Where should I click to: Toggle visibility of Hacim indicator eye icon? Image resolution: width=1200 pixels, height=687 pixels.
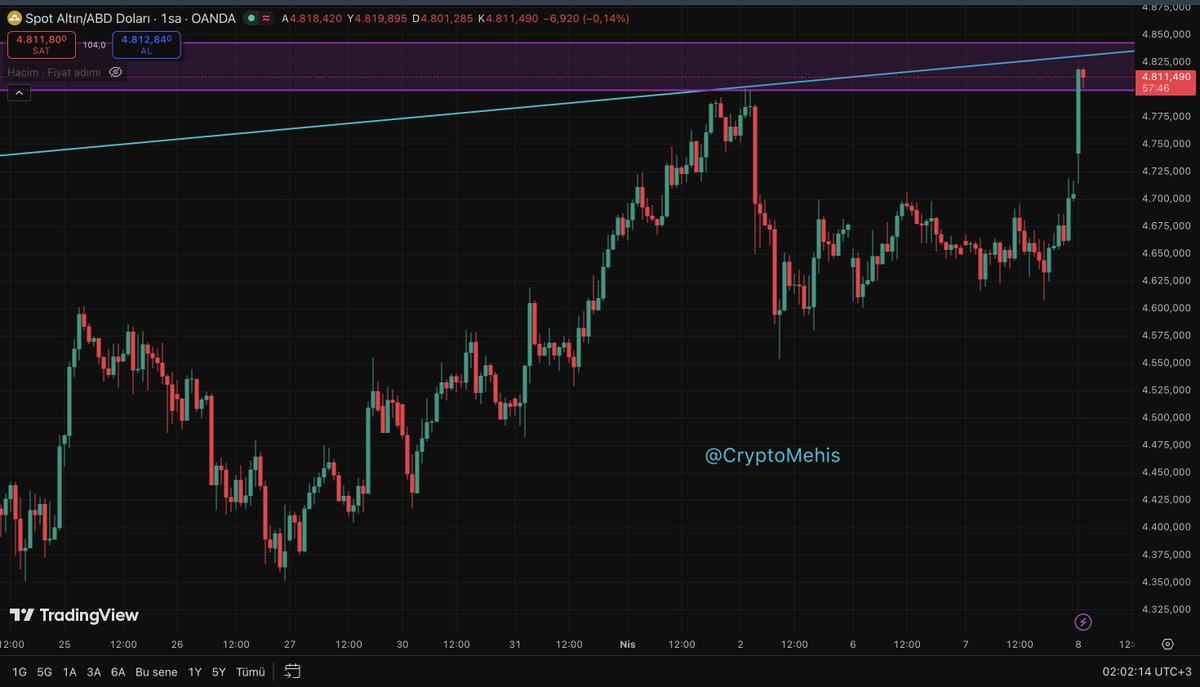(115, 72)
